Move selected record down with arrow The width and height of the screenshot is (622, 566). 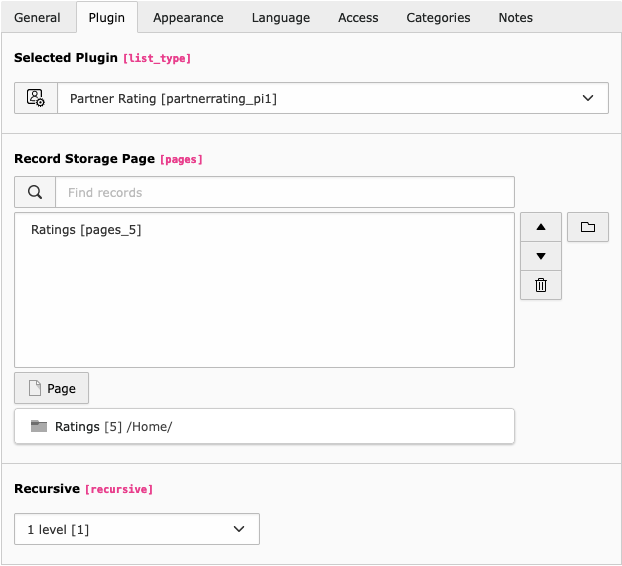[x=541, y=256]
